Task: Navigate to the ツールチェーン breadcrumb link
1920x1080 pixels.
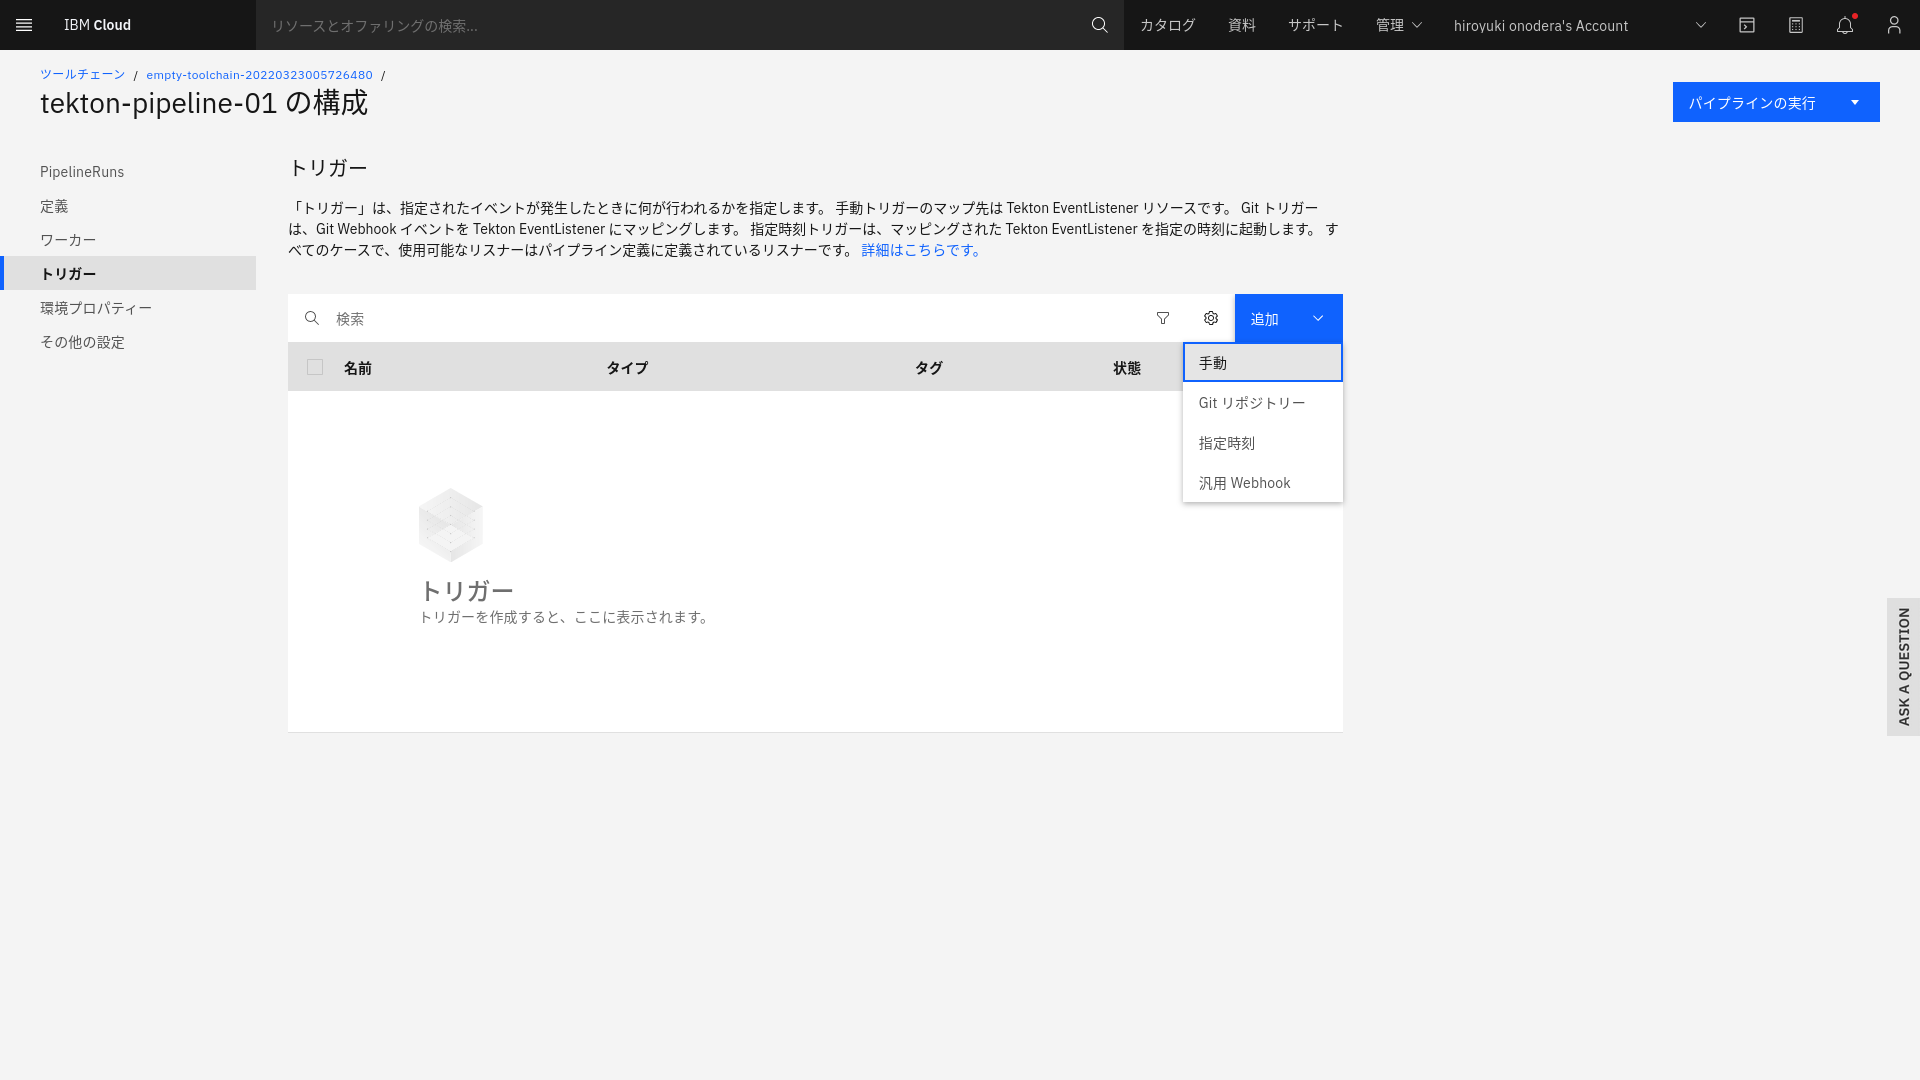Action: point(82,74)
